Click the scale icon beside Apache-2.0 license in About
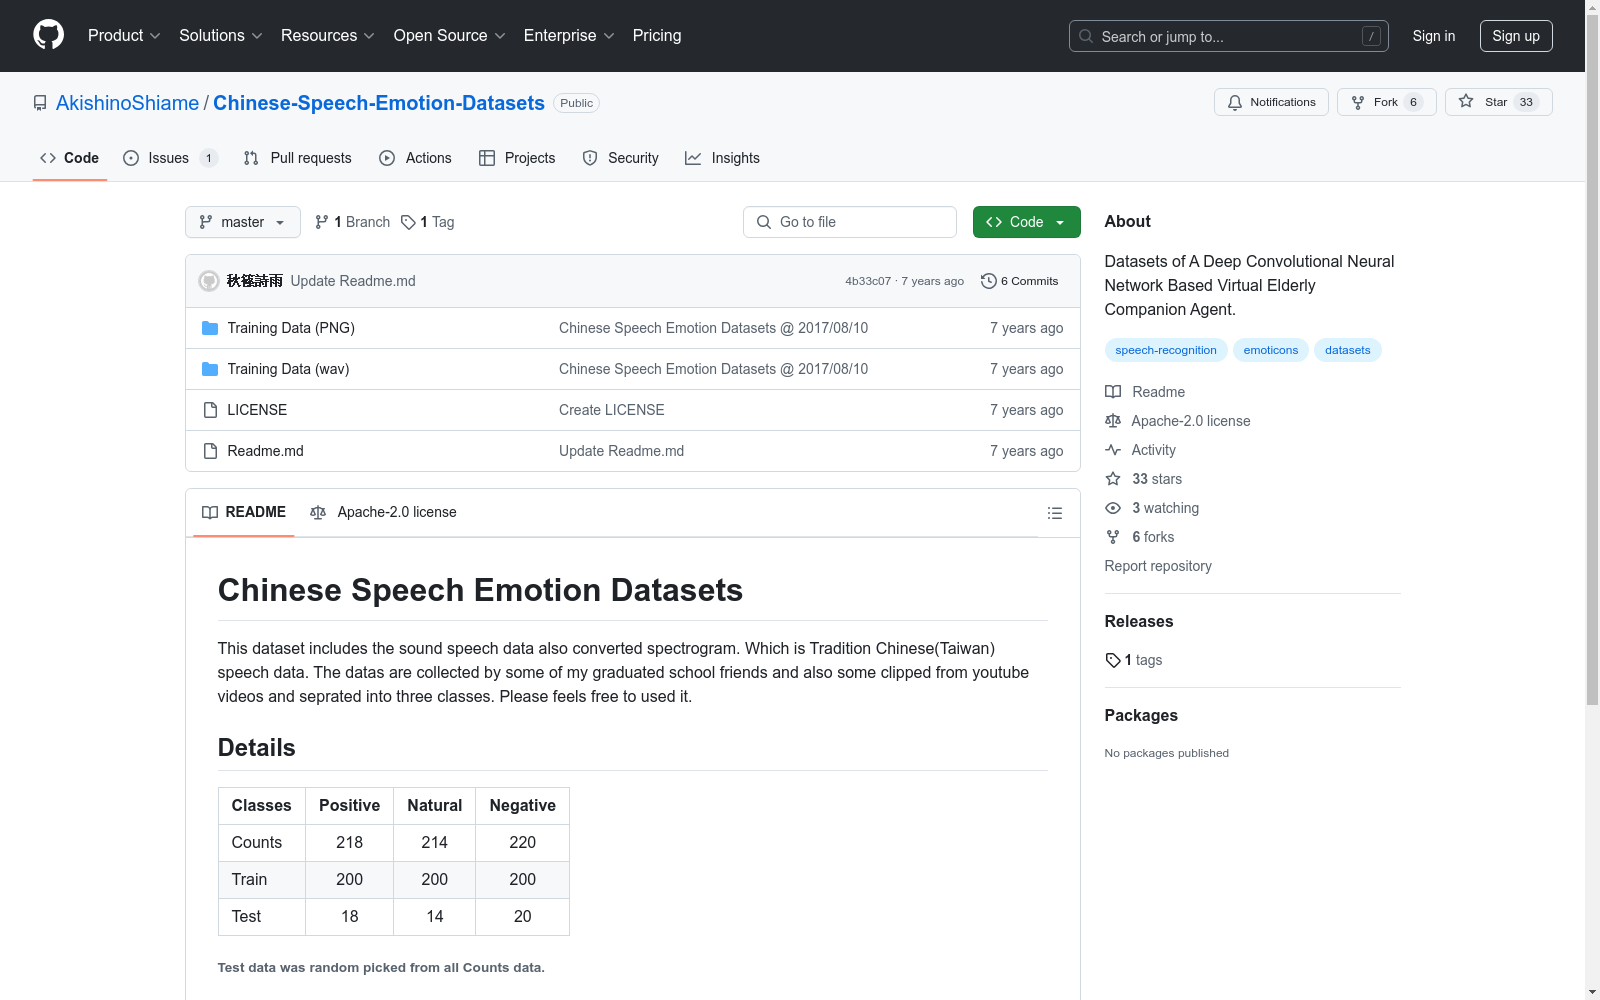This screenshot has width=1600, height=1000. coord(1113,421)
